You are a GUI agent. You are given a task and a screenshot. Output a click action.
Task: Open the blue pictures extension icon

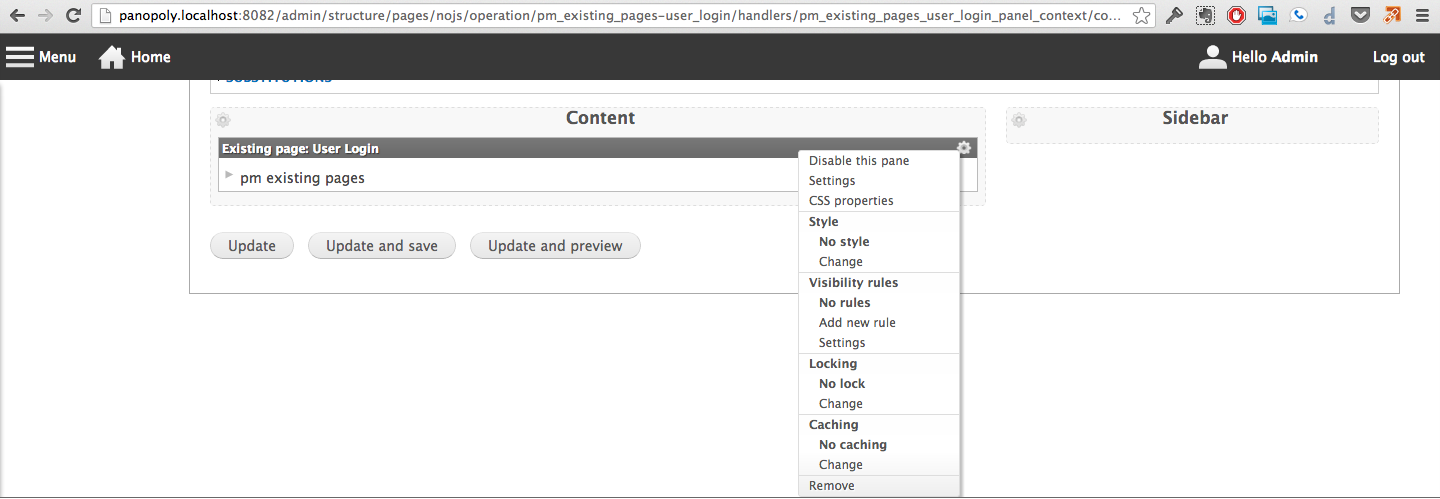(x=1267, y=16)
